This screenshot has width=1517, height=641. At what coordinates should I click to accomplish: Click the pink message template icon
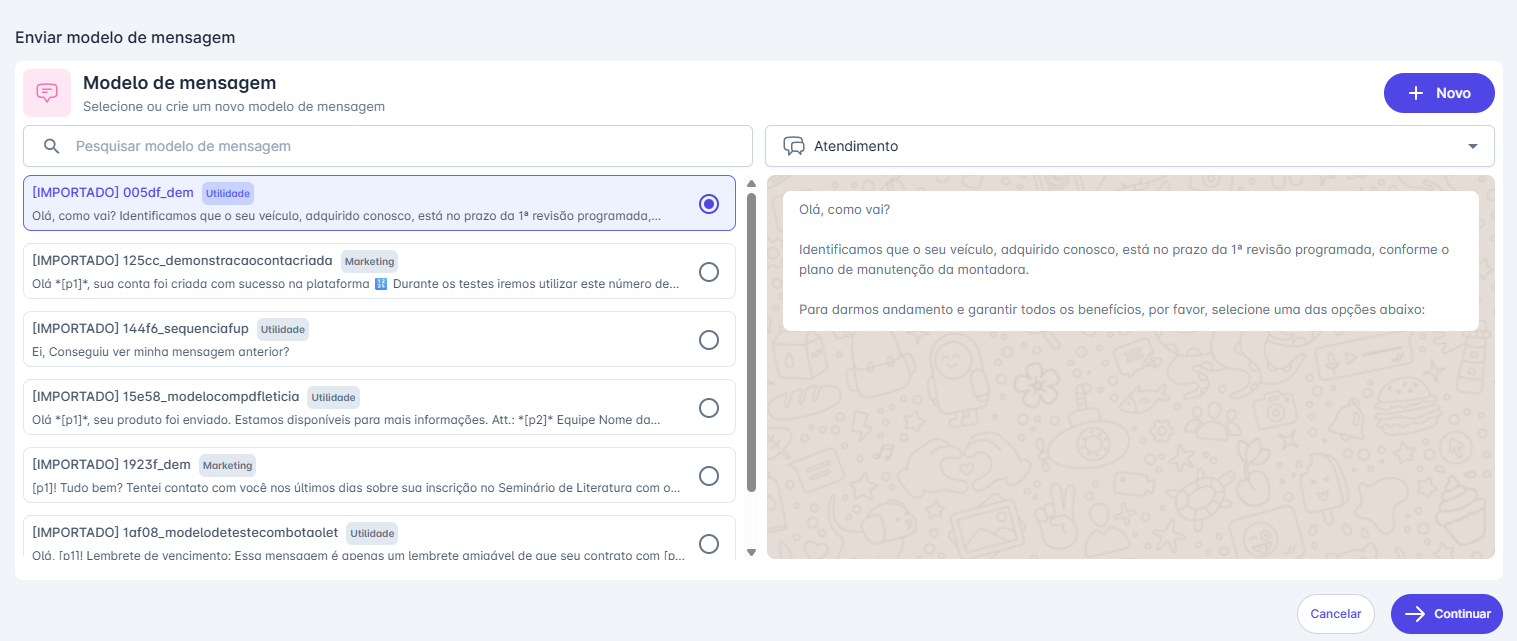pos(47,93)
